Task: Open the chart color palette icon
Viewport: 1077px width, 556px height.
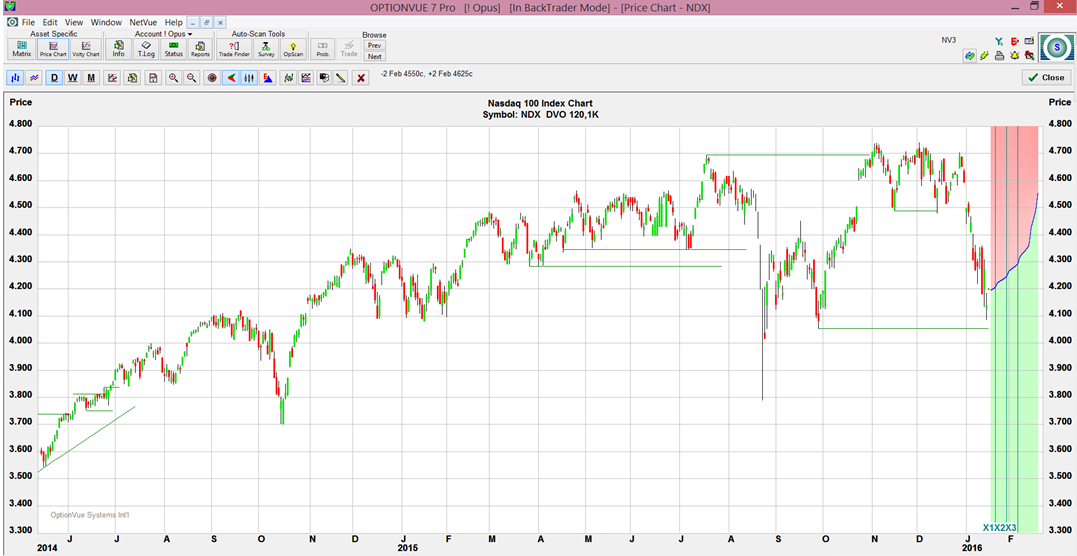Action: pyautogui.click(x=324, y=78)
